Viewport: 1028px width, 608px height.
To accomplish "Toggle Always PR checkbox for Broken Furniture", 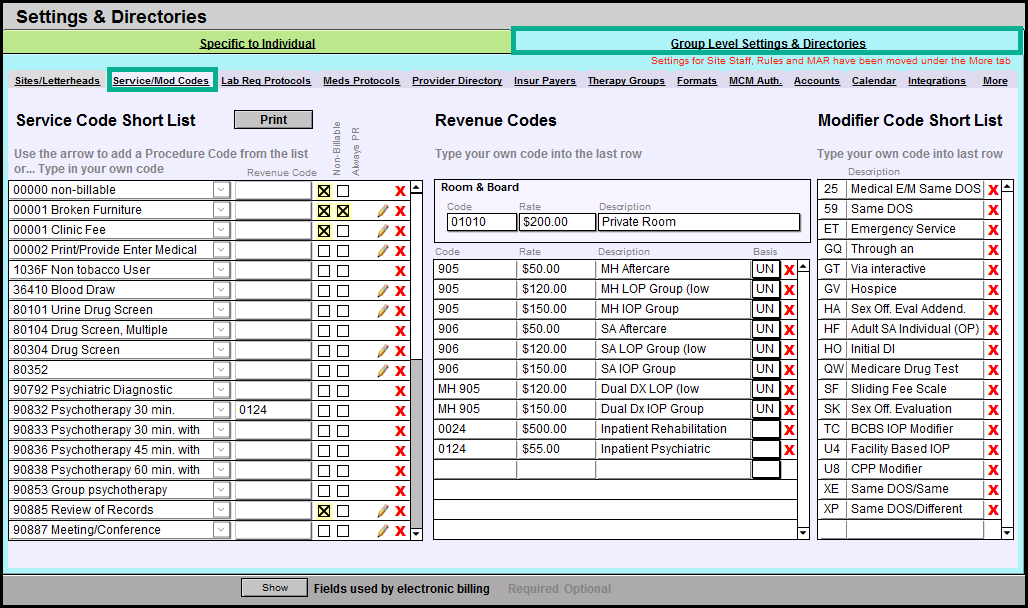I will click(x=343, y=211).
